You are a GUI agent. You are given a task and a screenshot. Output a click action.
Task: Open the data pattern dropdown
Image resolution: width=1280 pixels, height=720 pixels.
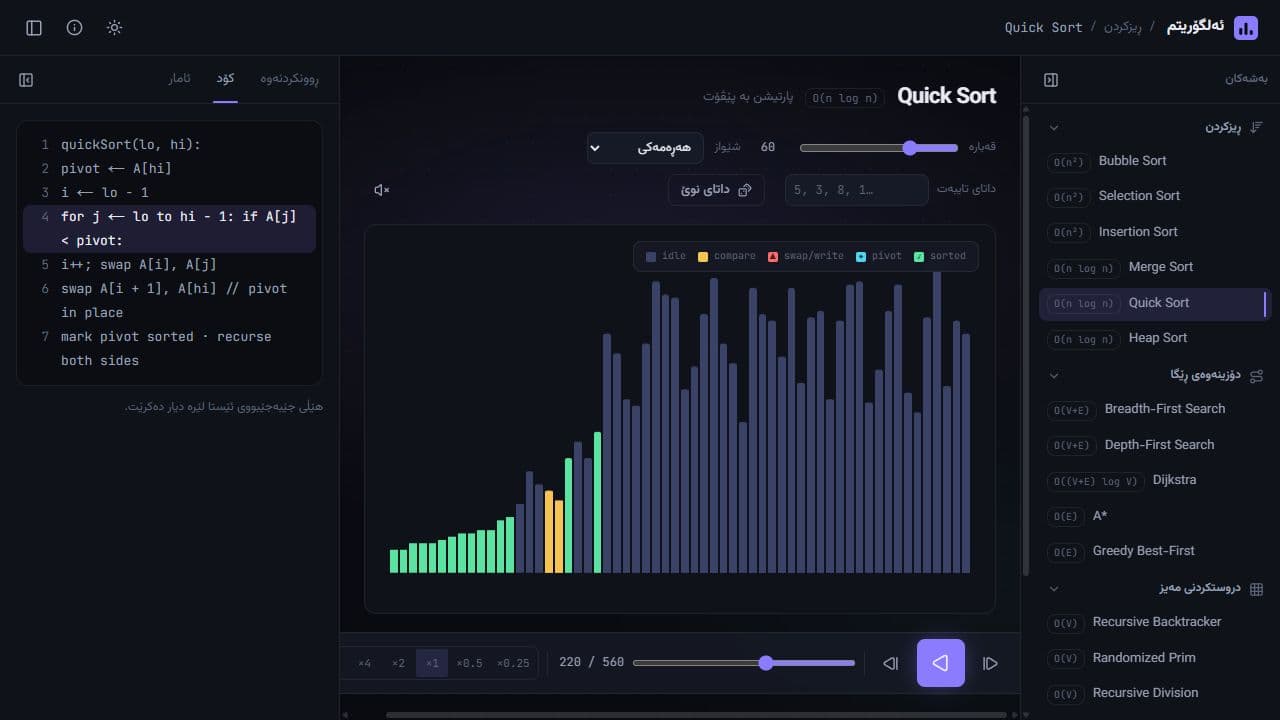(645, 147)
